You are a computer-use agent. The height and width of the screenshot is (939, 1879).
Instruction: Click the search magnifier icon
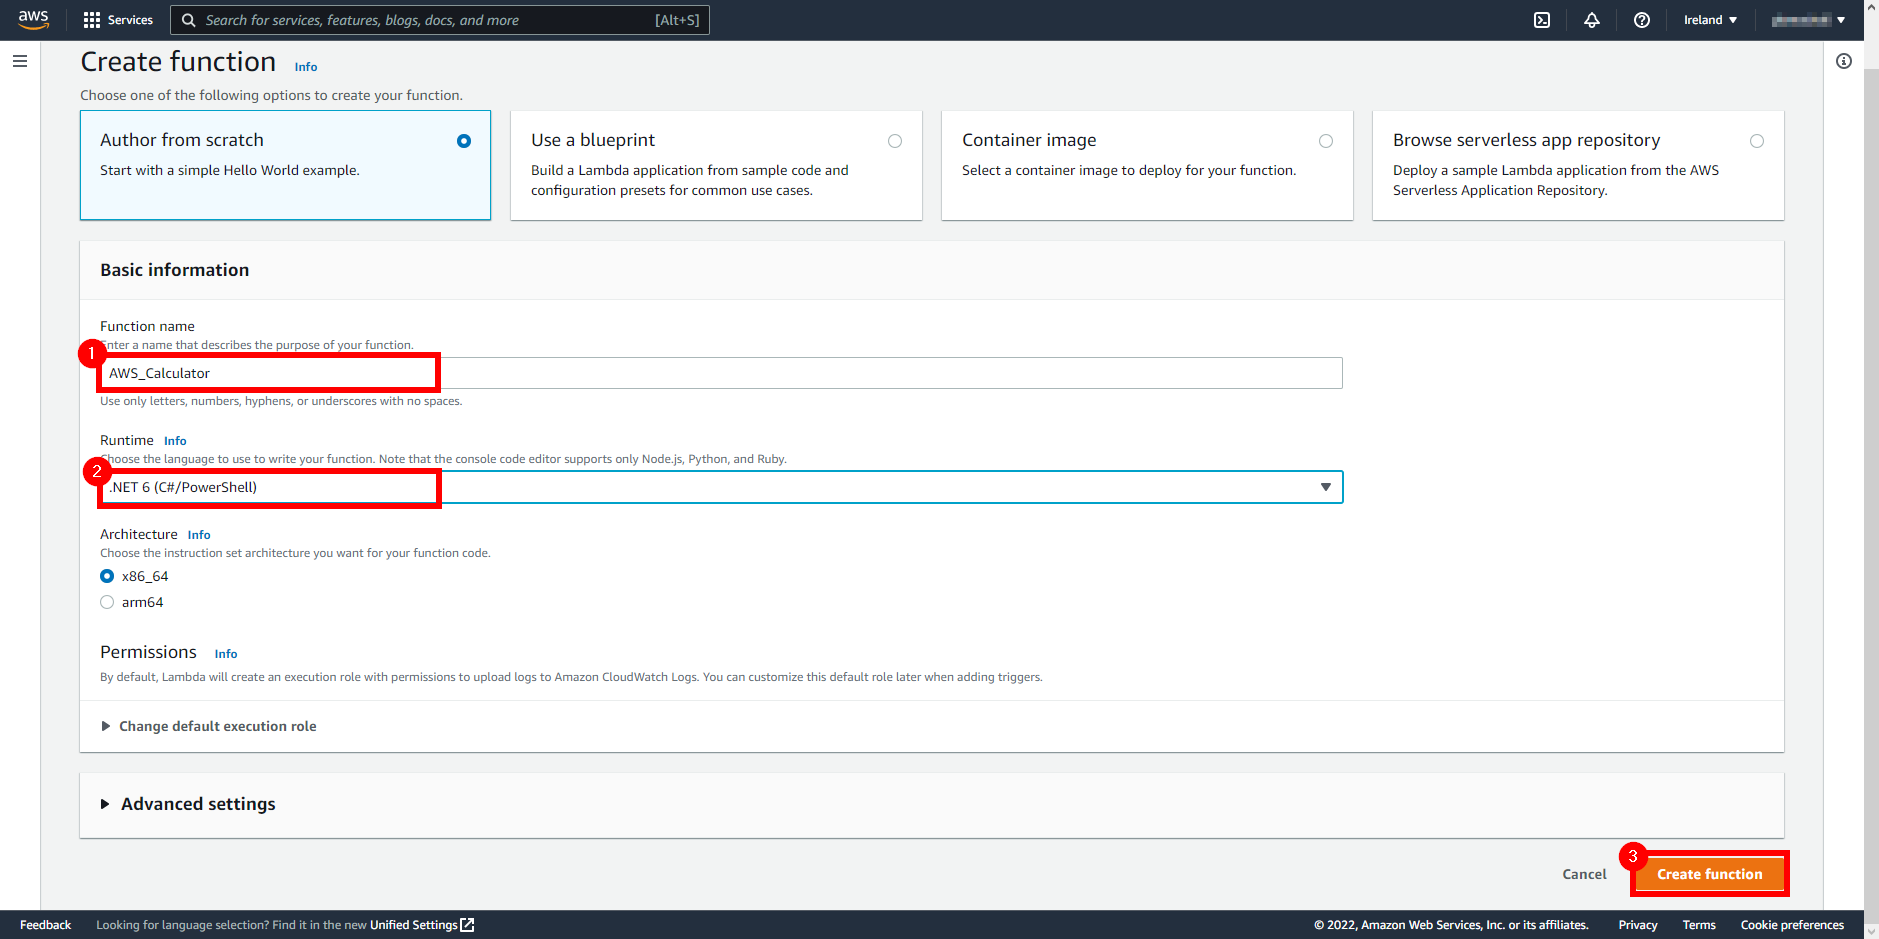188,20
